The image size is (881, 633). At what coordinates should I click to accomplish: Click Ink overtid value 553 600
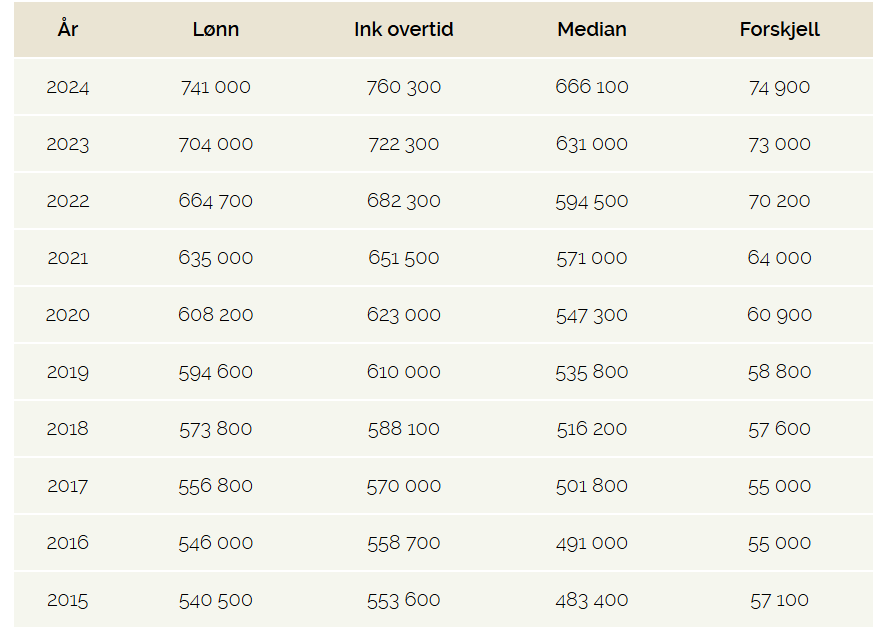pos(403,600)
